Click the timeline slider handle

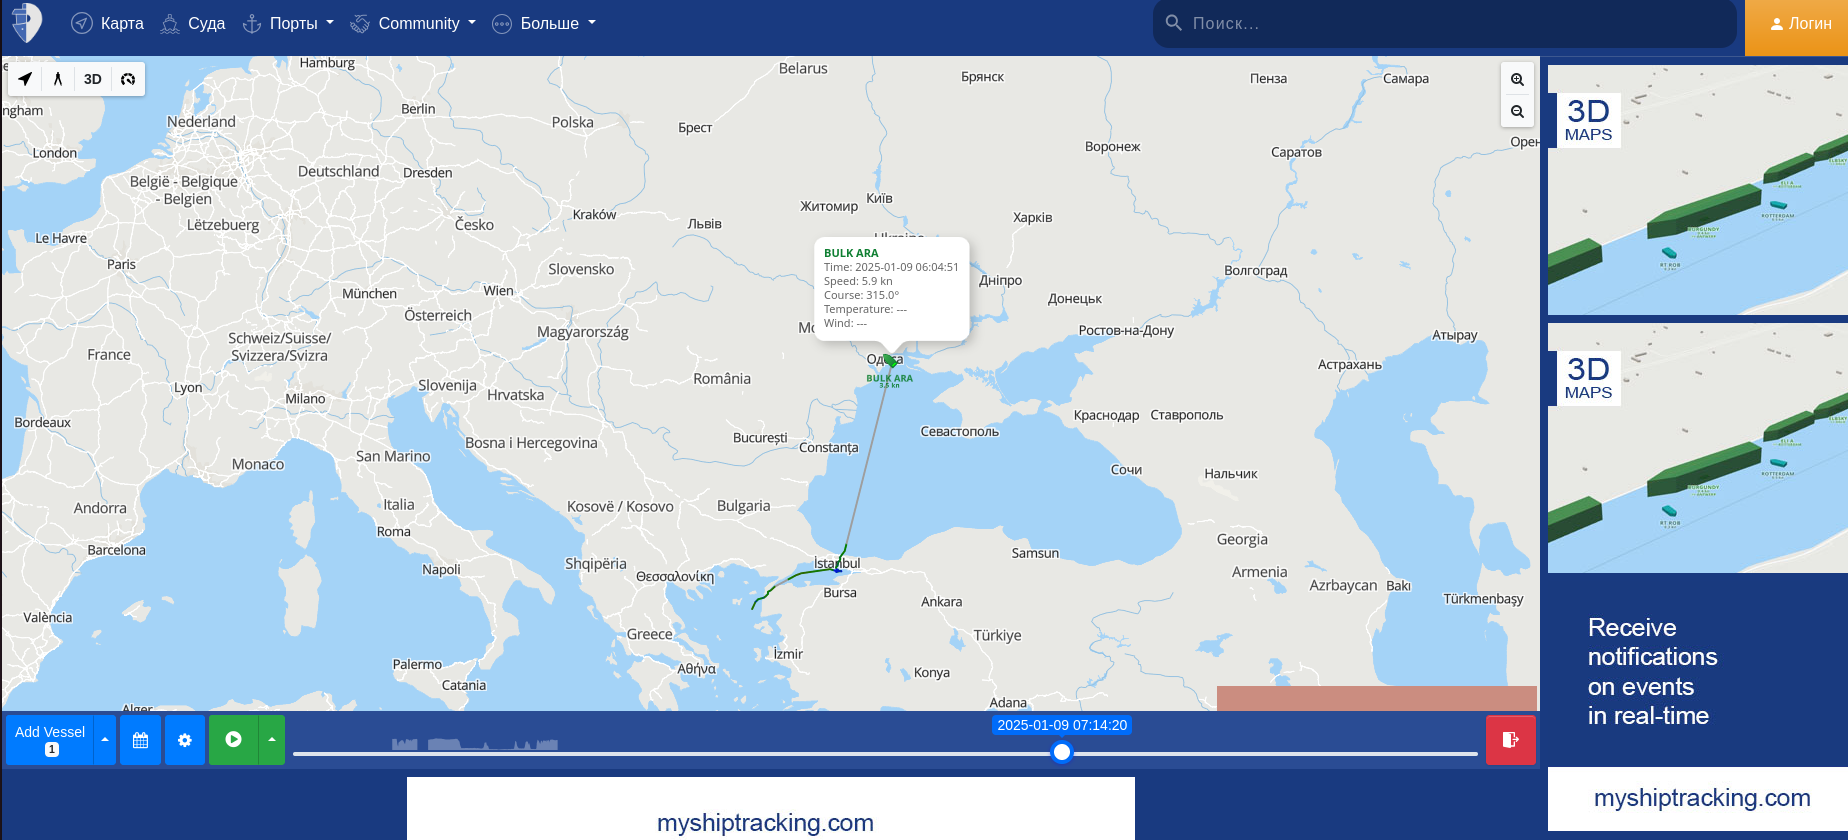(1062, 752)
